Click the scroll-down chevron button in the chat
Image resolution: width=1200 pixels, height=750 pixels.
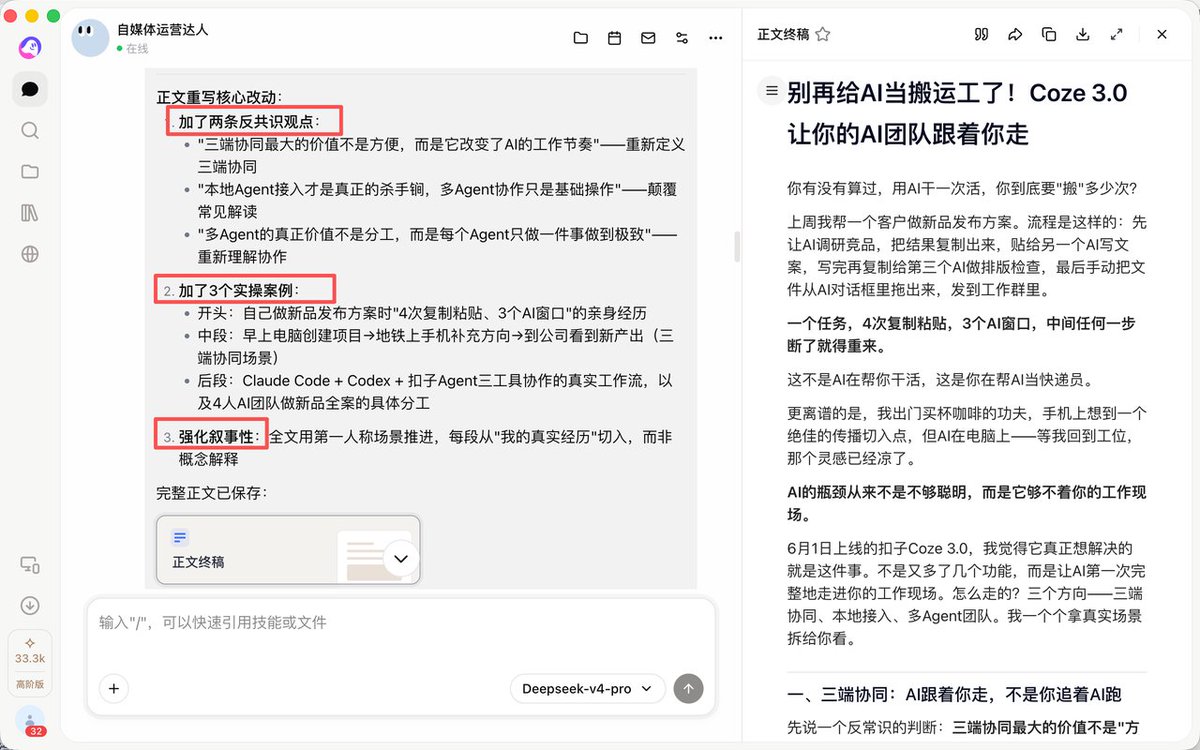pyautogui.click(x=401, y=558)
